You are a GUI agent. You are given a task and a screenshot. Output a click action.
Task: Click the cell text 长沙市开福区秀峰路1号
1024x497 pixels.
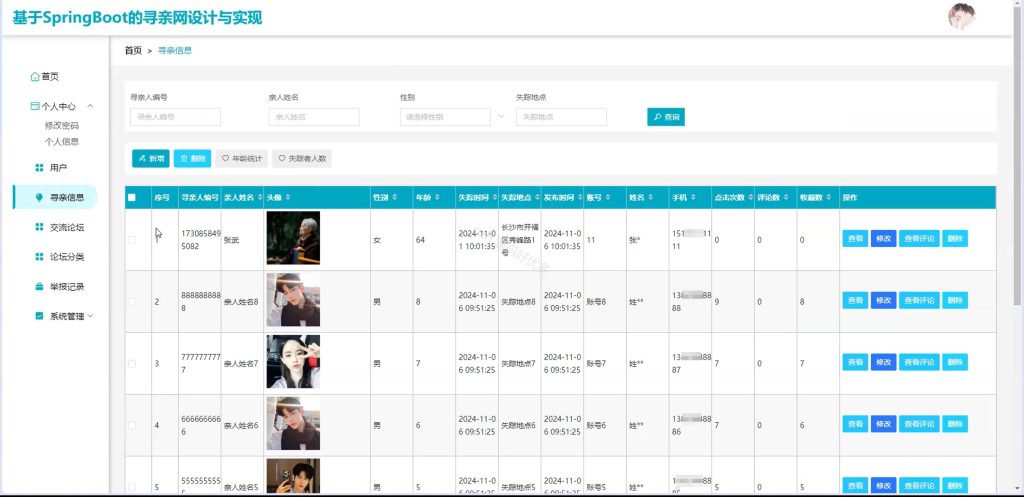pyautogui.click(x=519, y=240)
